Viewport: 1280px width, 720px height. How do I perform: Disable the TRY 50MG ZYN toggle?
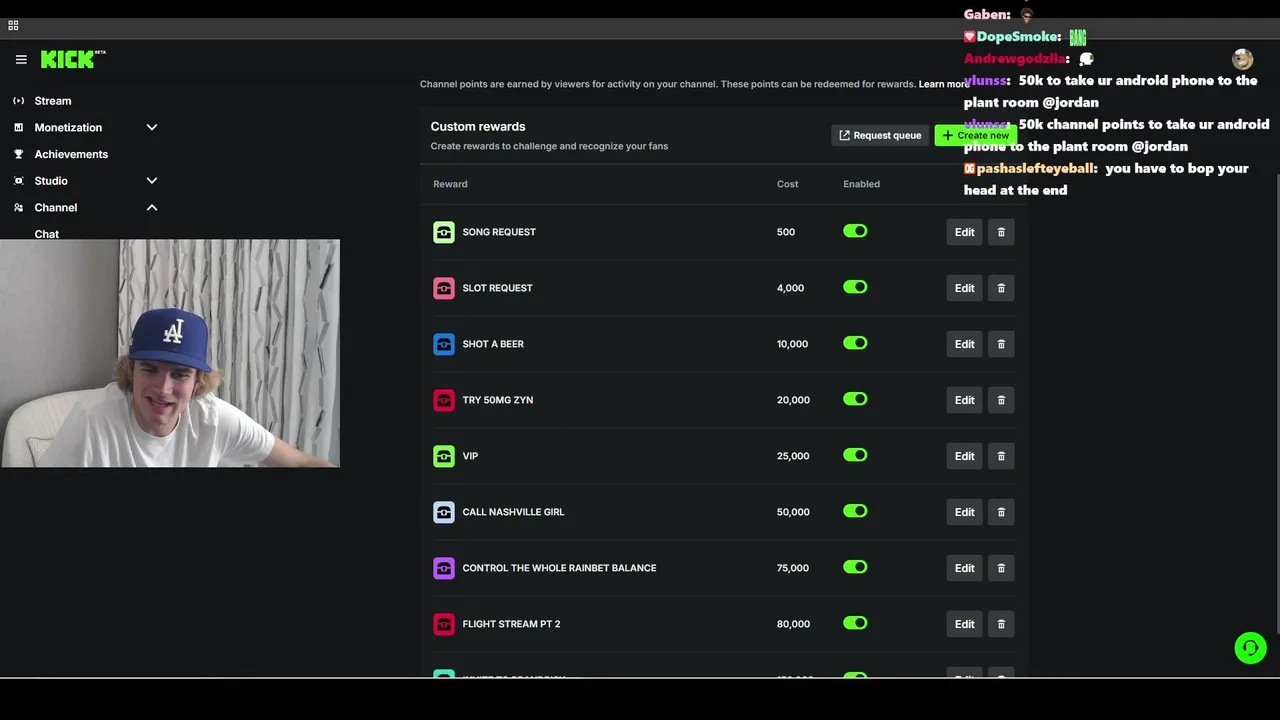pos(855,399)
